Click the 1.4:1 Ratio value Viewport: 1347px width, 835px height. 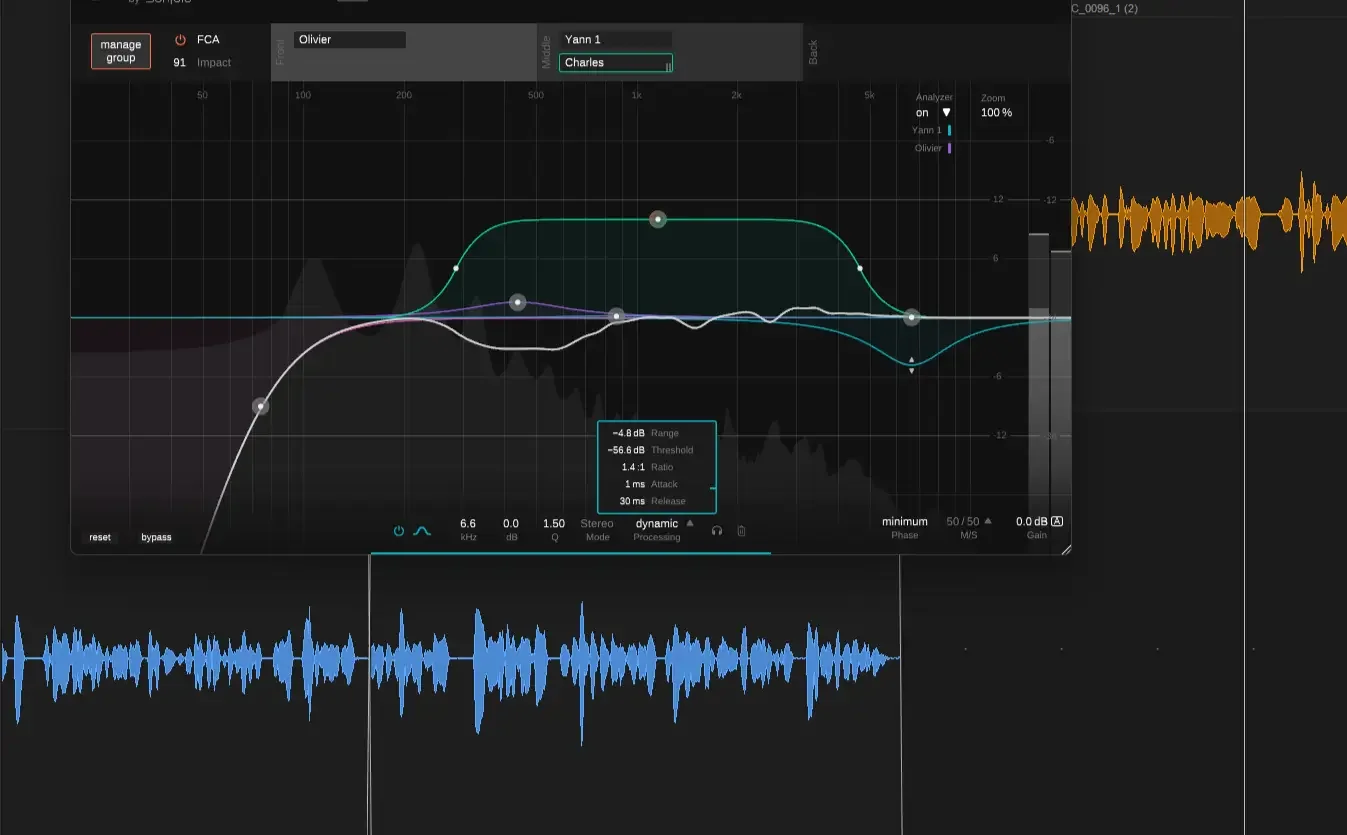click(634, 467)
